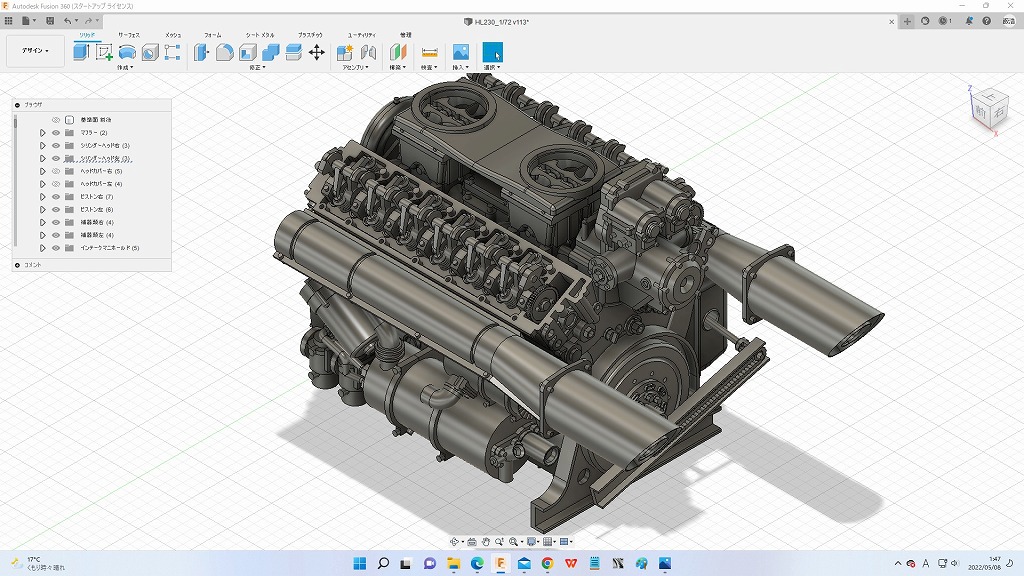Click the Orbit tool in navigation bar

coord(455,542)
